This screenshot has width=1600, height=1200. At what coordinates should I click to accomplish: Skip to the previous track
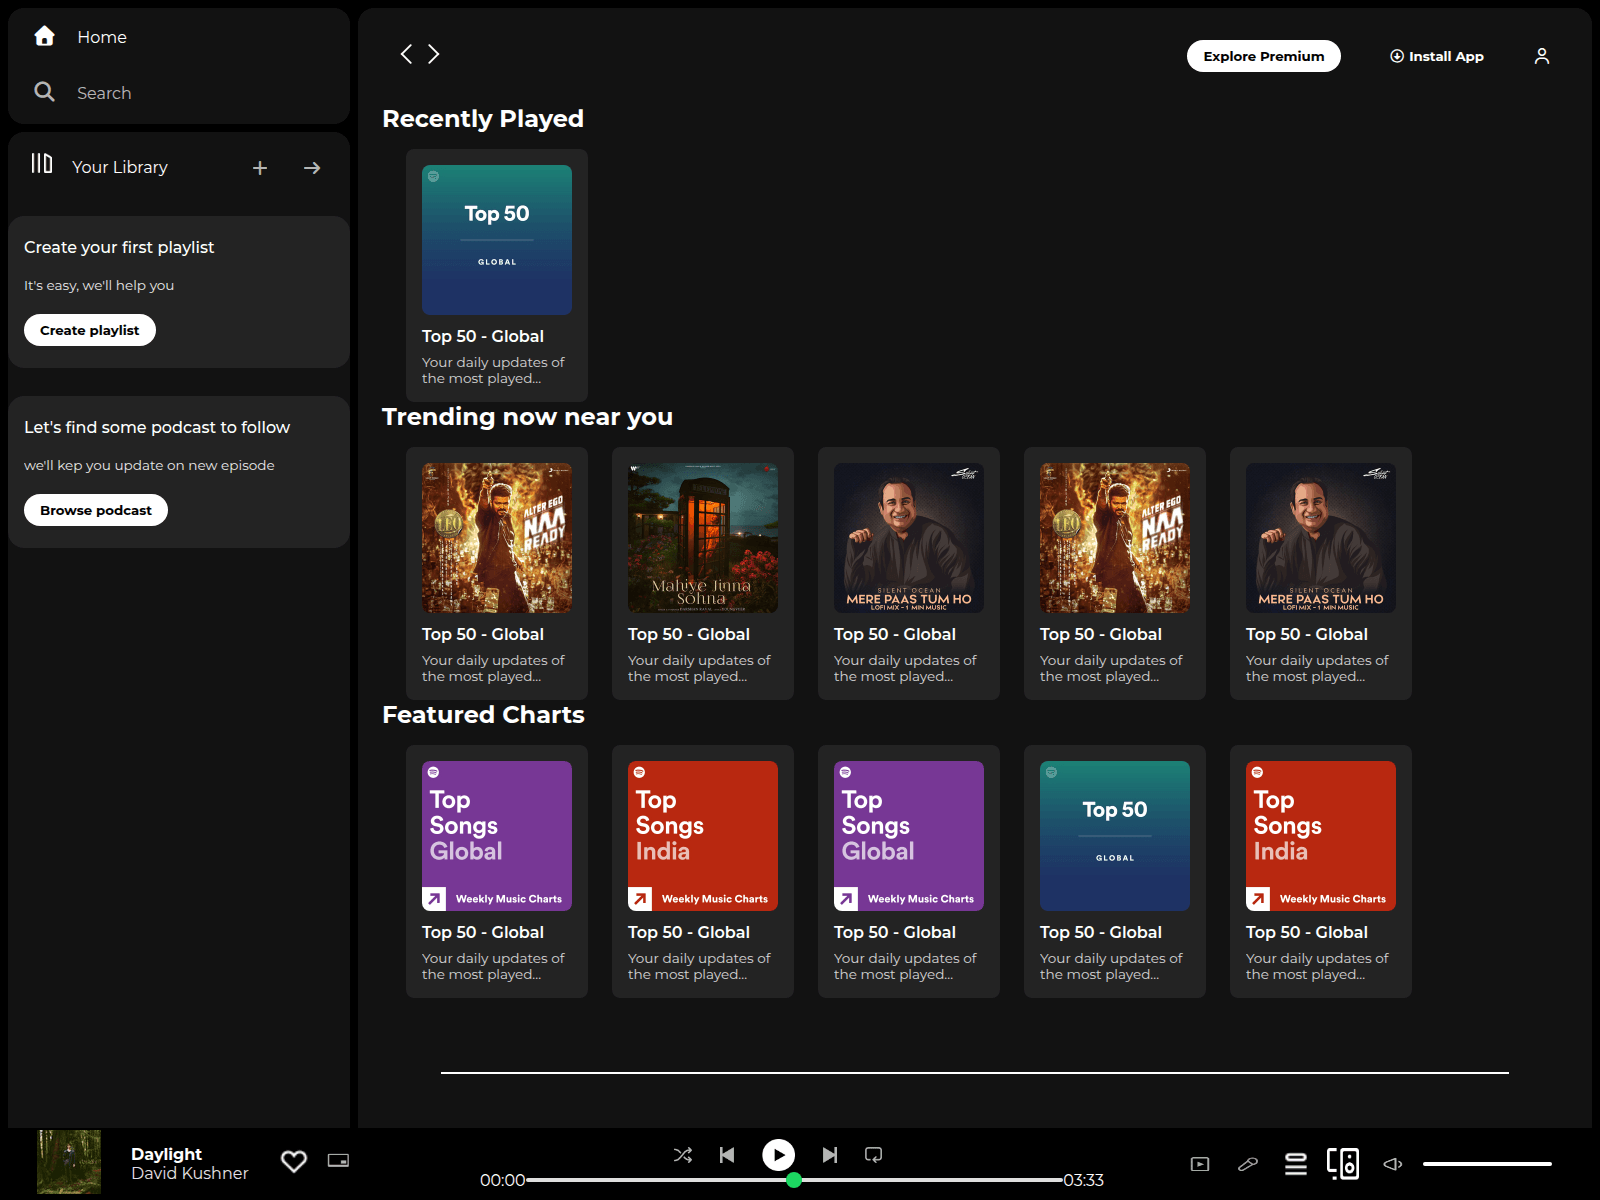pyautogui.click(x=727, y=1155)
